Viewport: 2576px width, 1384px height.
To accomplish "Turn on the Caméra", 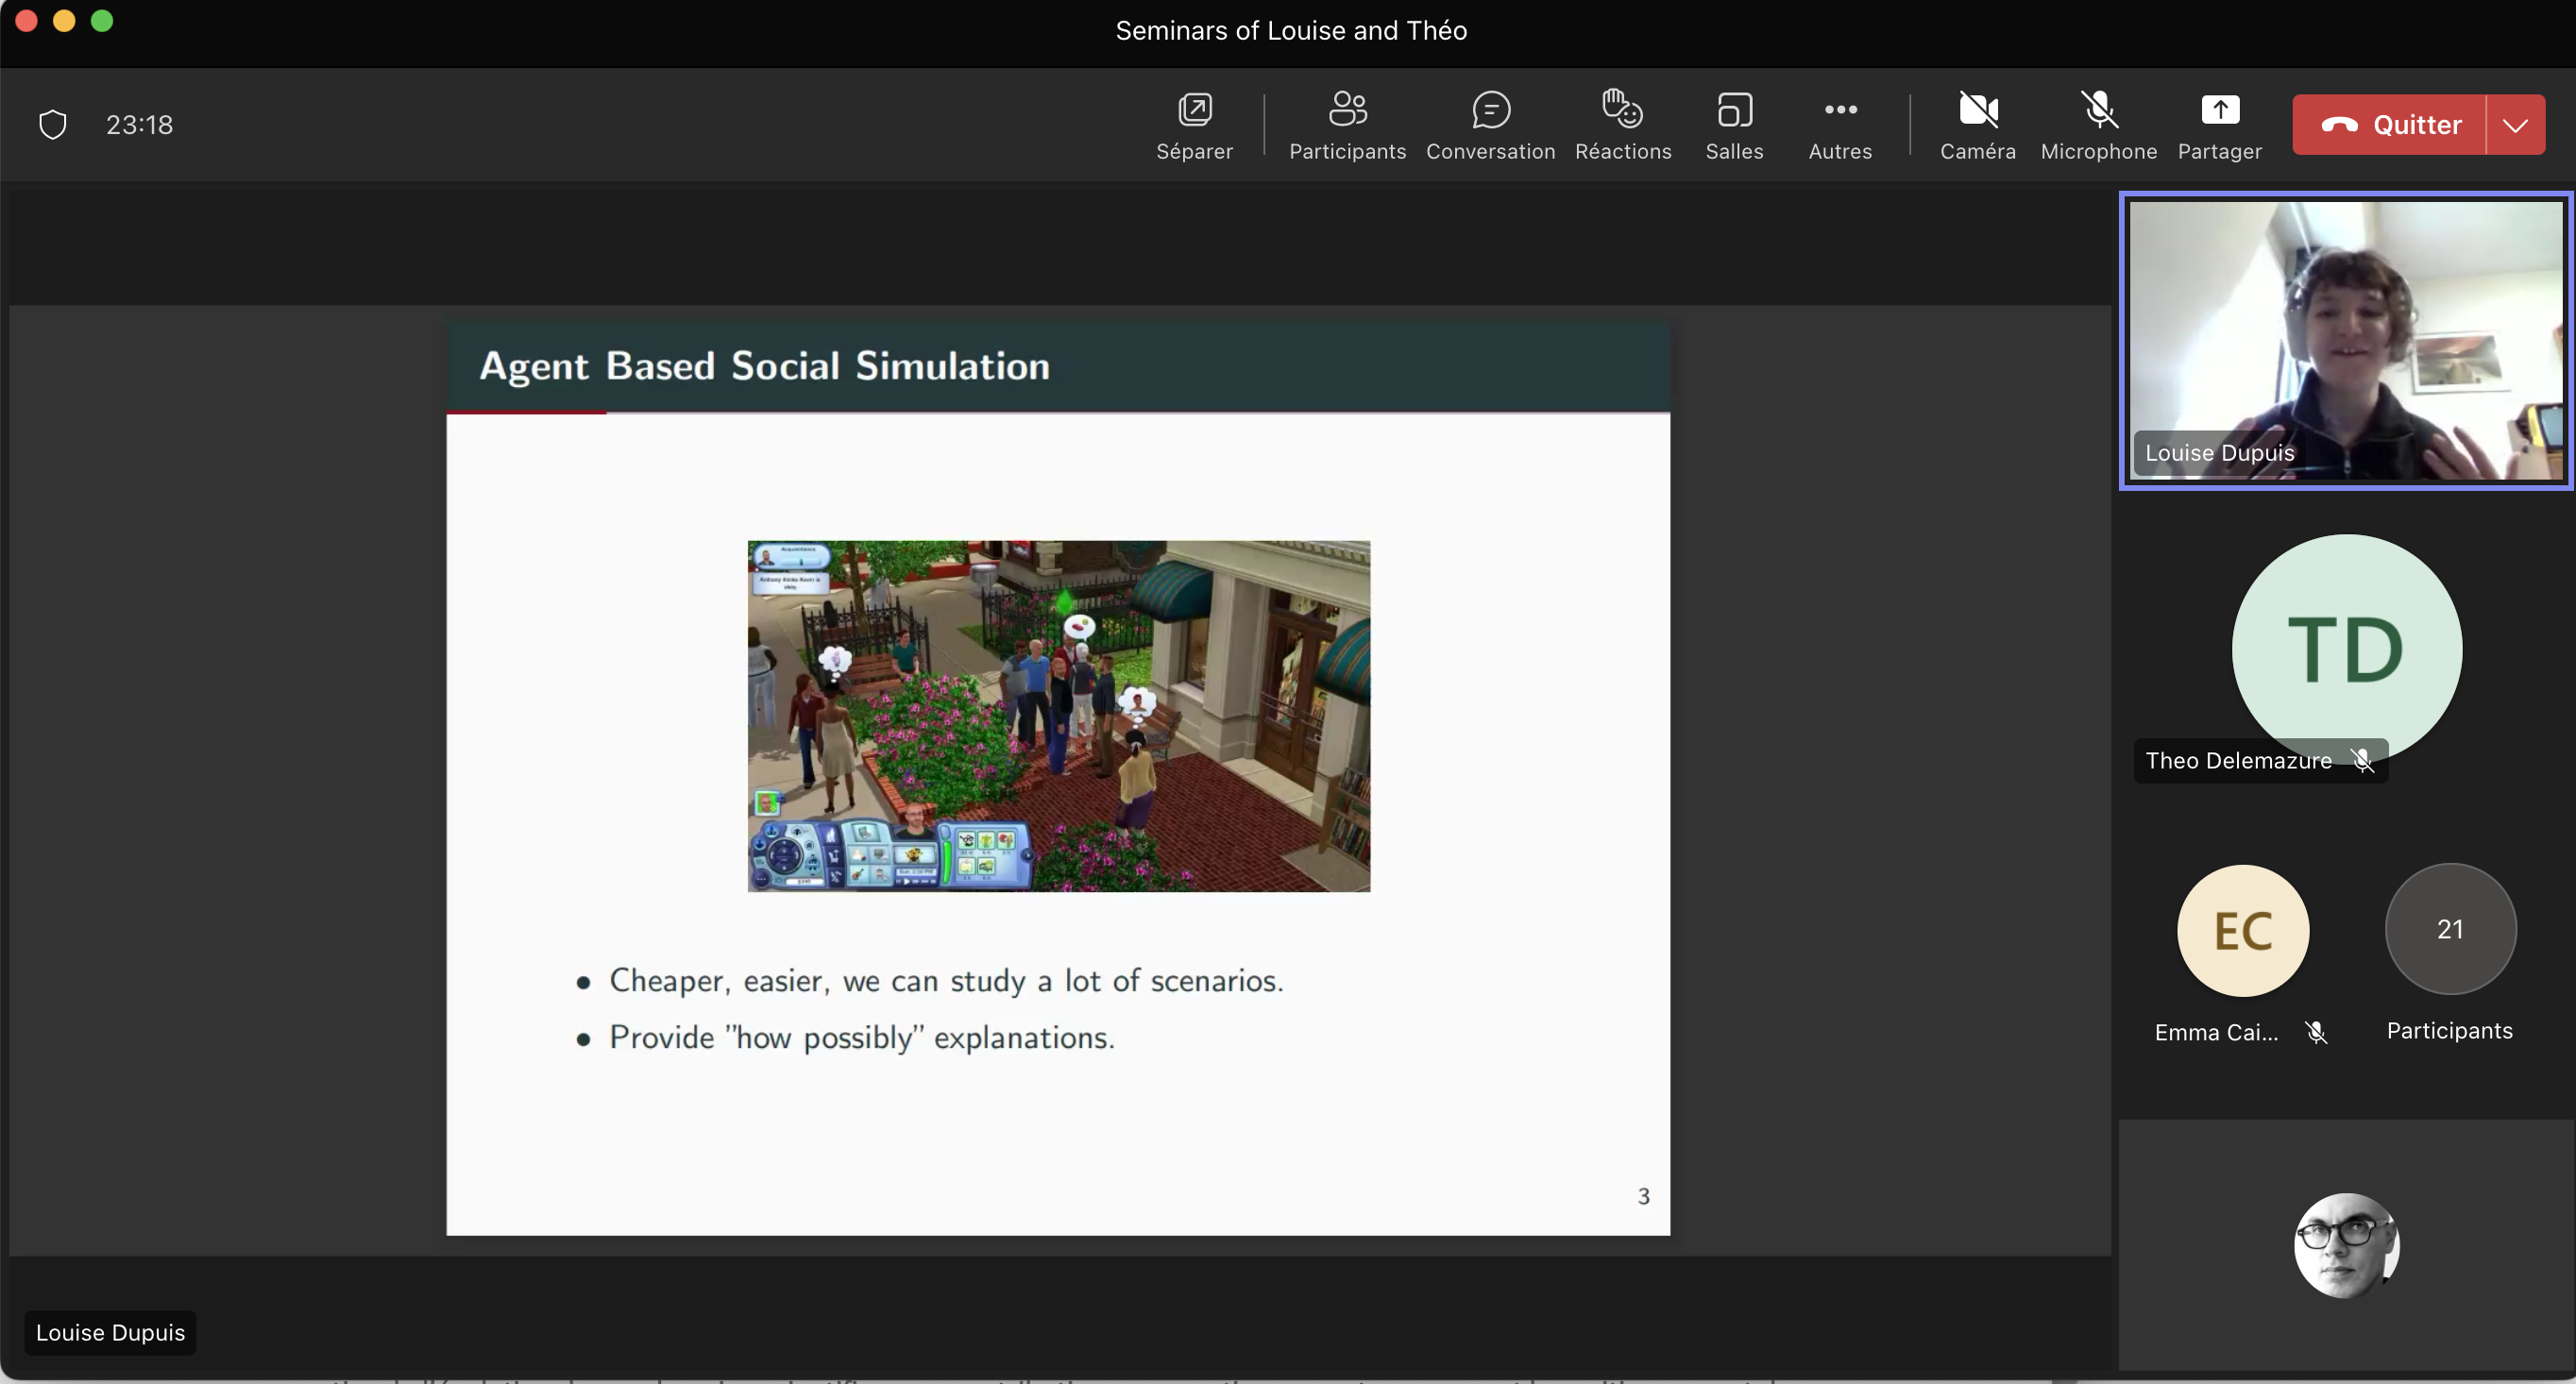I will pos(1977,125).
